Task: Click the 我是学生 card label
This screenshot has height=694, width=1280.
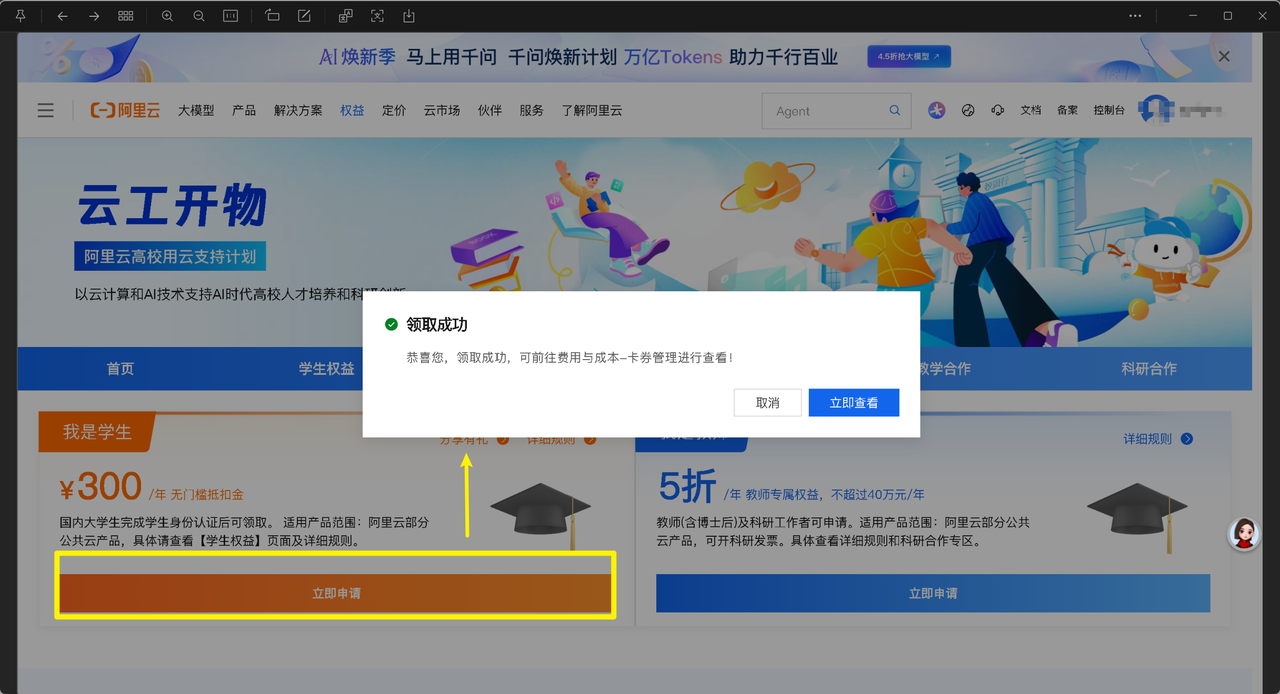Action: [97, 432]
